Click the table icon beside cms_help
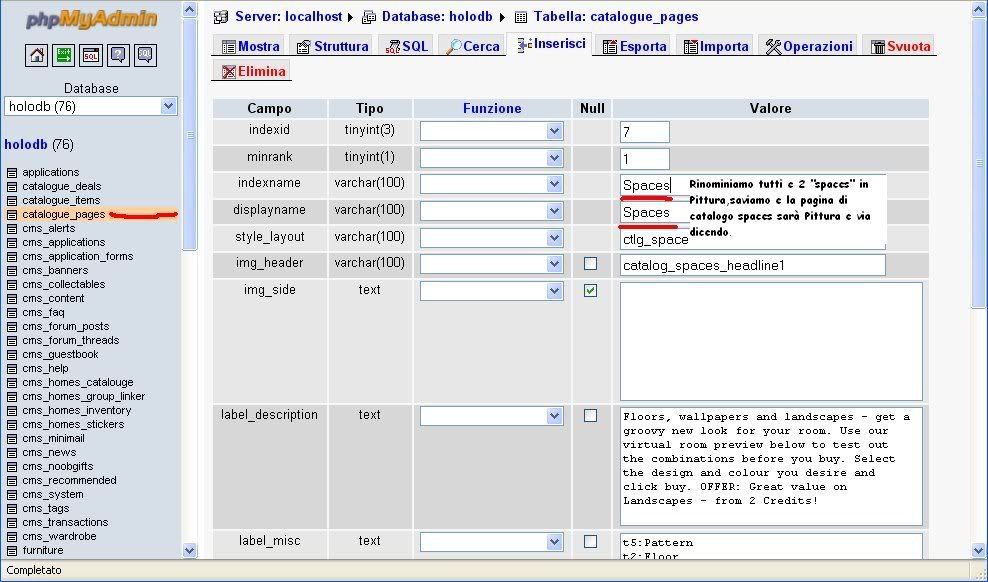Image resolution: width=988 pixels, height=582 pixels. point(11,368)
